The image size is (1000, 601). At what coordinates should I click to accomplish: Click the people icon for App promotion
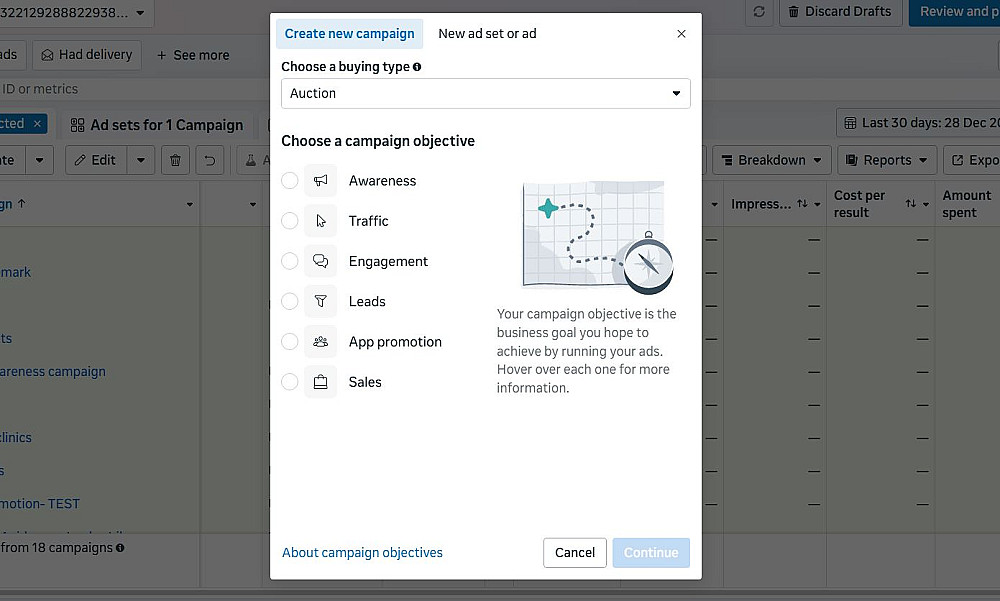click(x=321, y=342)
